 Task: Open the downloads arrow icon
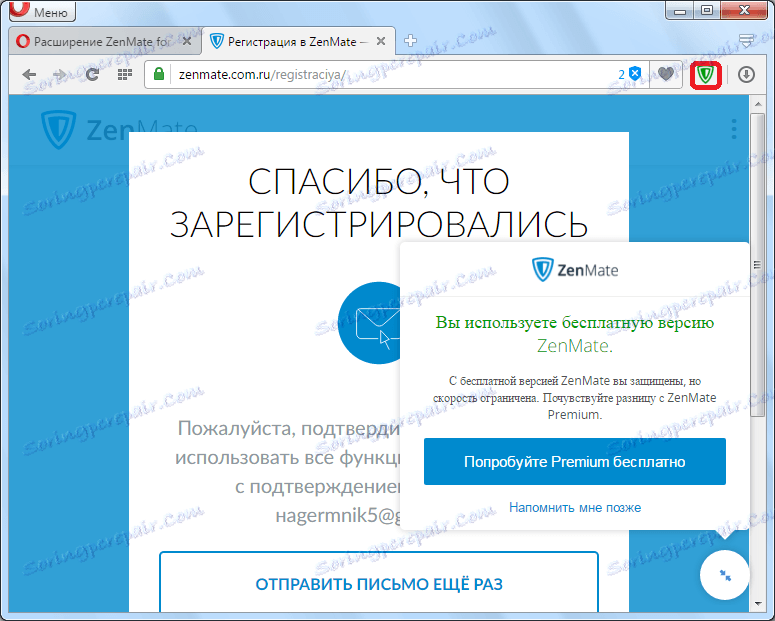click(x=746, y=75)
